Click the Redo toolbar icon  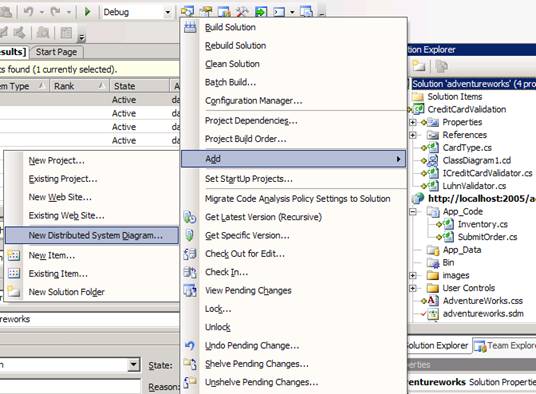click(x=55, y=12)
